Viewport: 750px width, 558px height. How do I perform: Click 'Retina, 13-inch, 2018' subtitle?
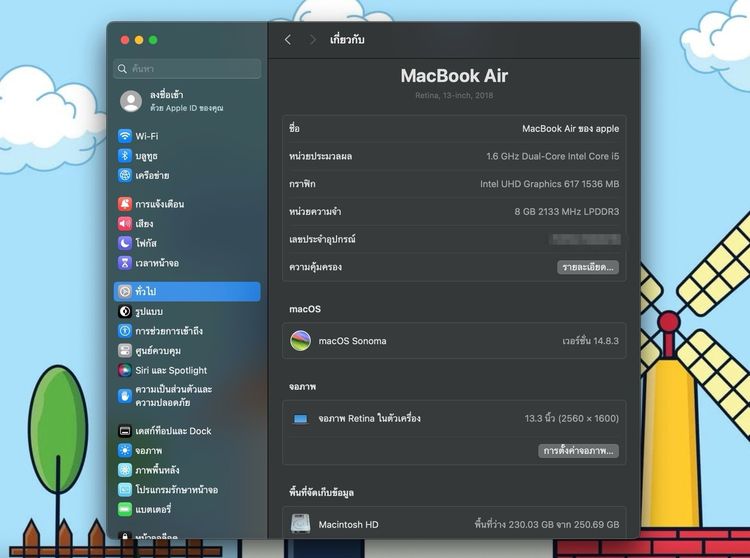[454, 95]
